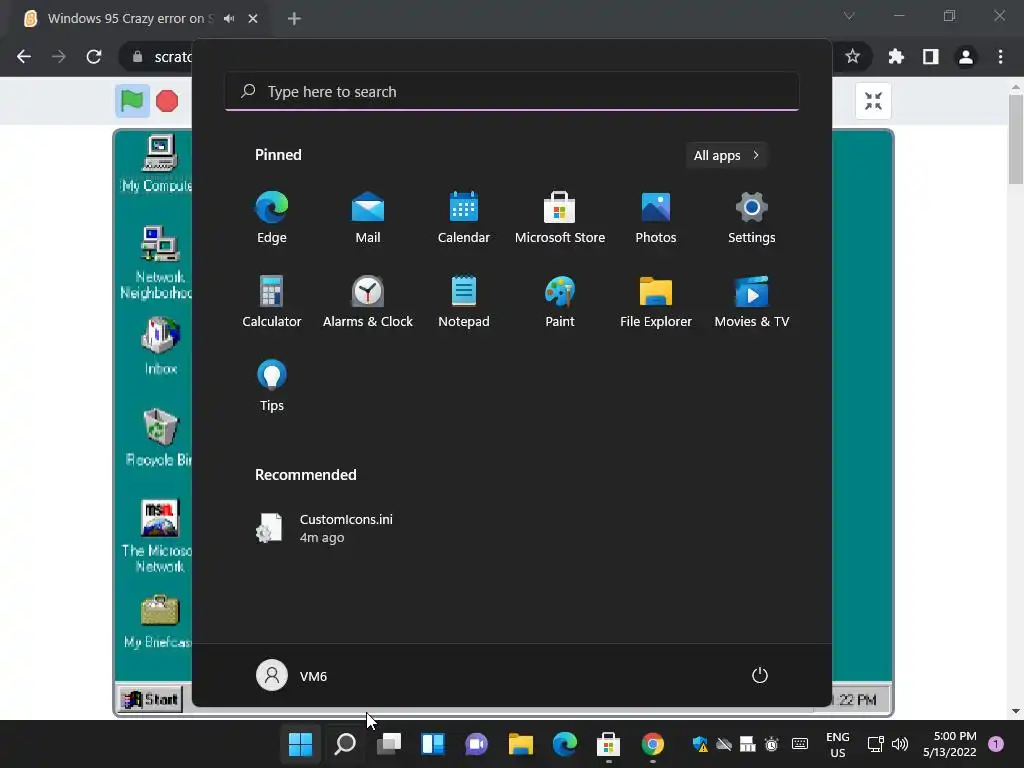Open the volume tray icon
Screen dimensions: 1024x768
(x=900, y=744)
